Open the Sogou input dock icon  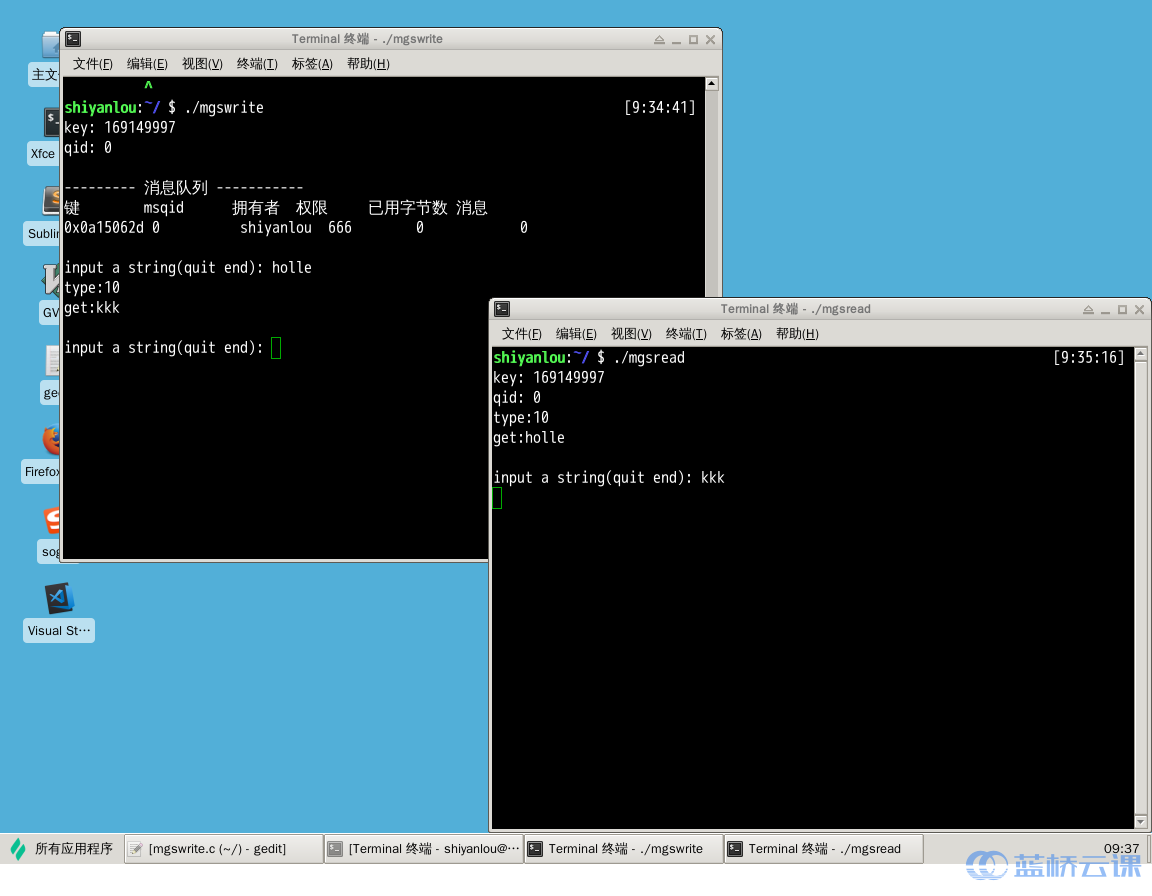pos(50,522)
